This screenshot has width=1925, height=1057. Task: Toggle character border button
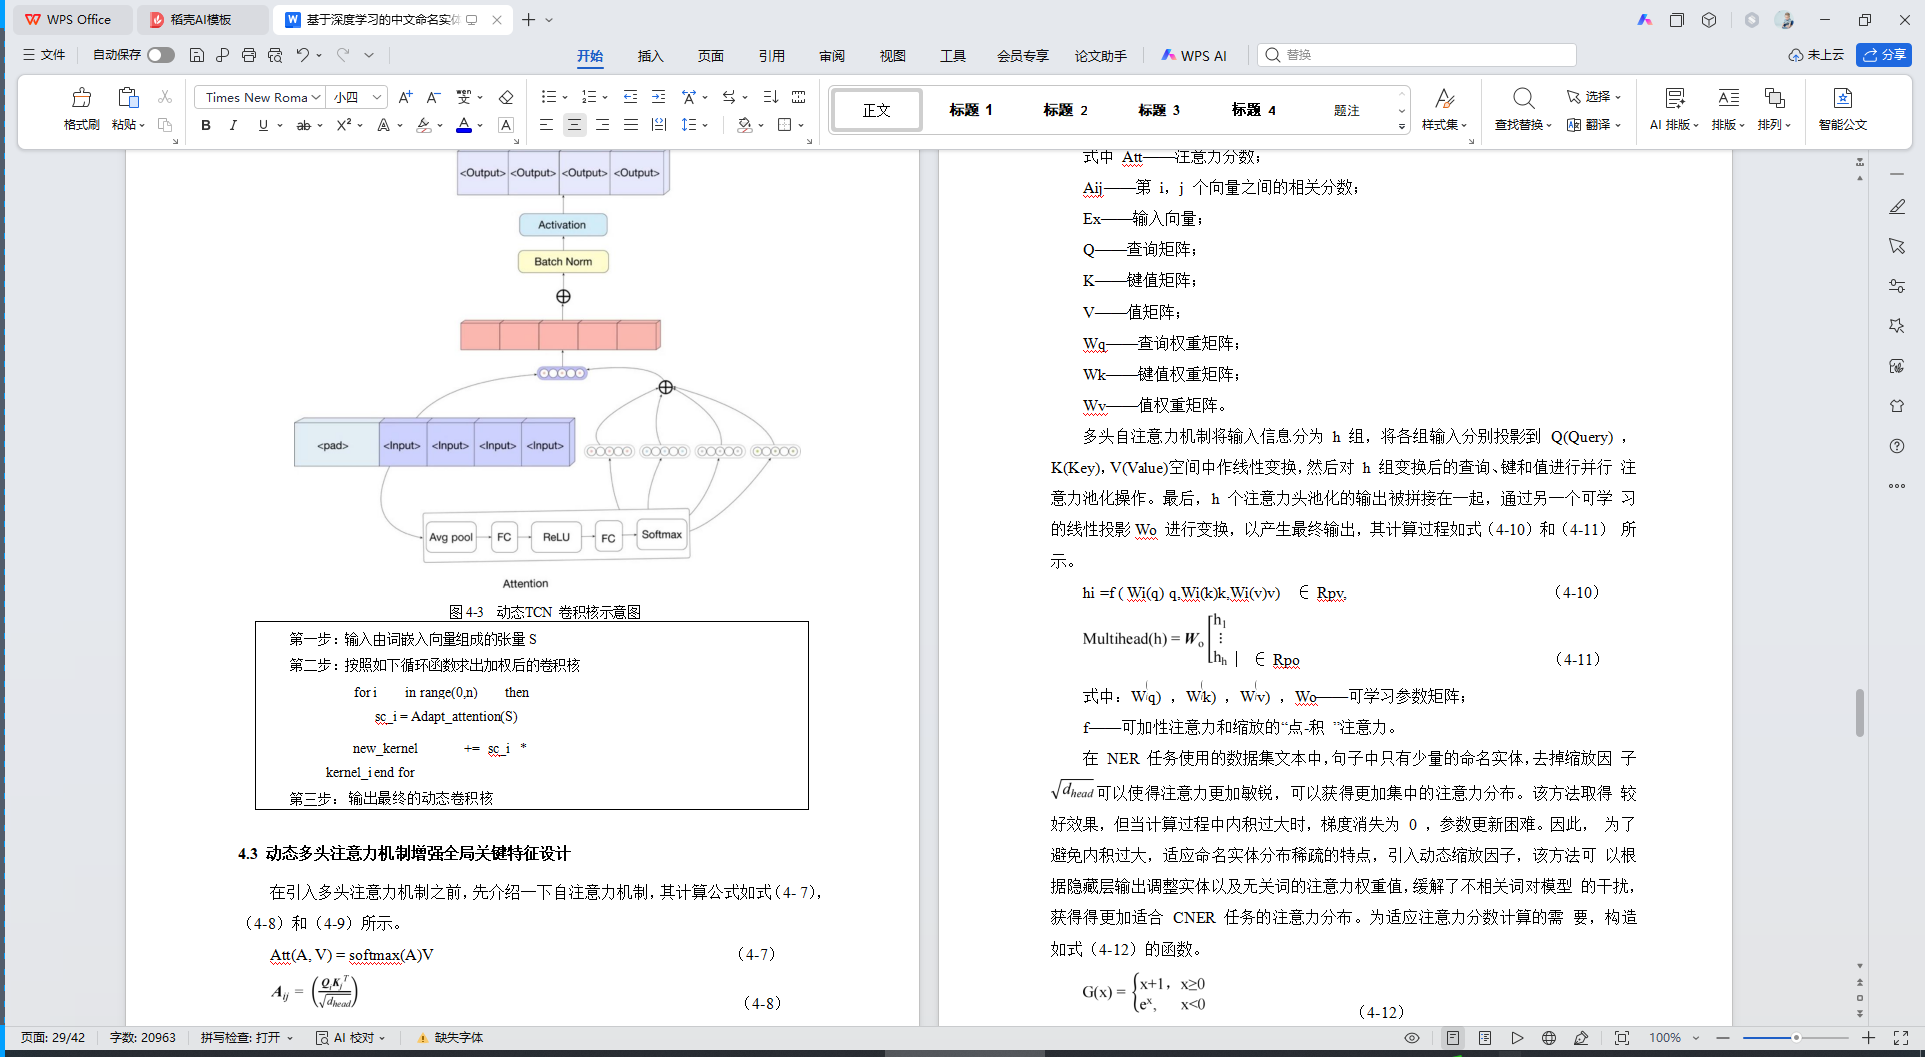506,125
